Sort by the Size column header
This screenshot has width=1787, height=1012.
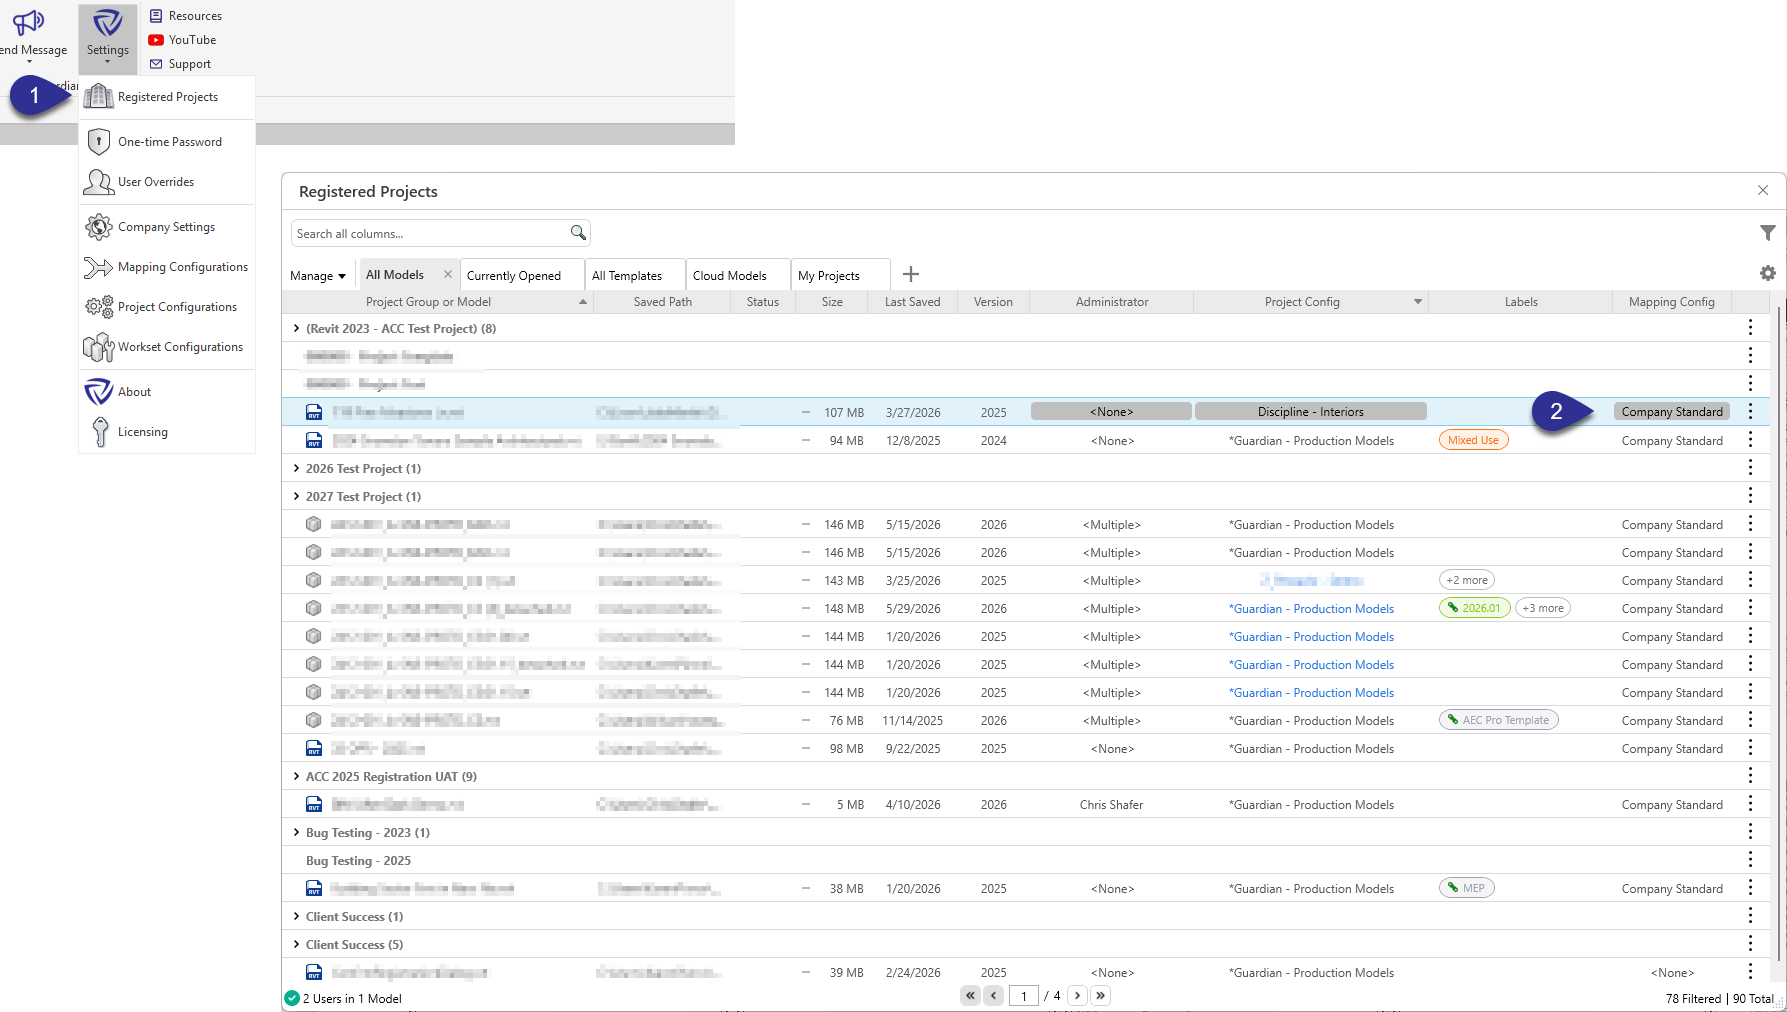tap(832, 302)
